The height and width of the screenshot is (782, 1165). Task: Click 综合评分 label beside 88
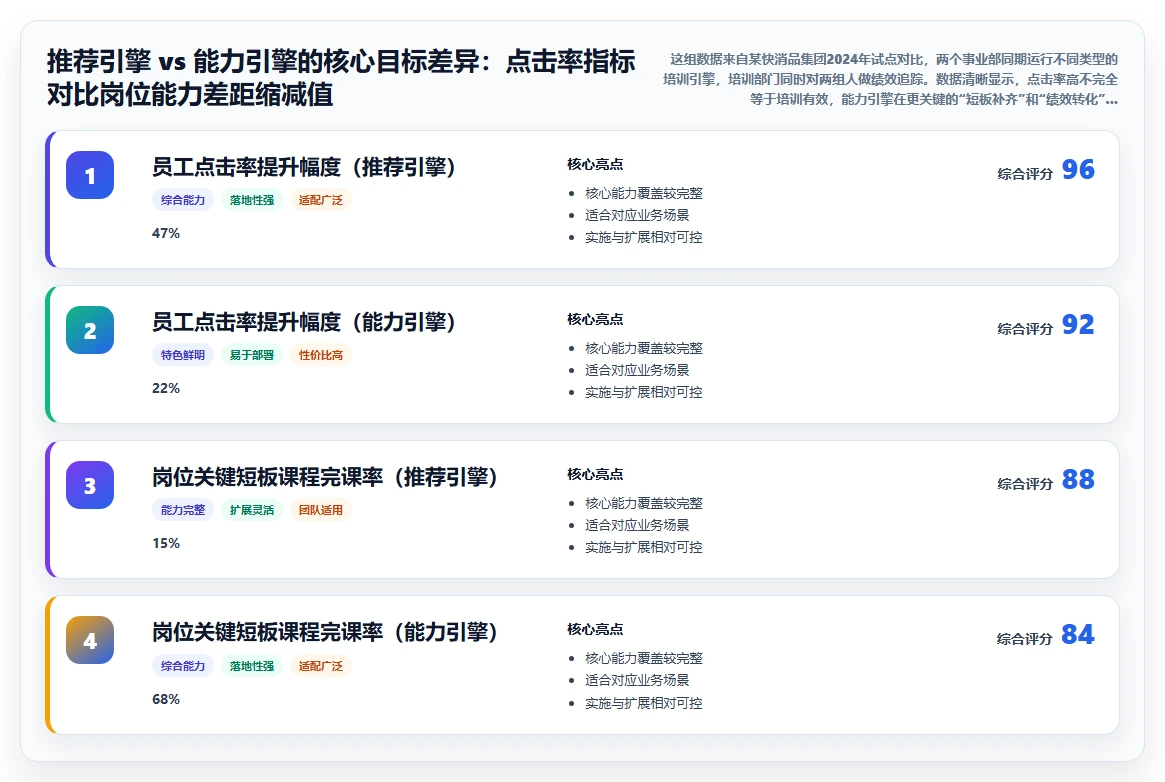coord(1025,484)
